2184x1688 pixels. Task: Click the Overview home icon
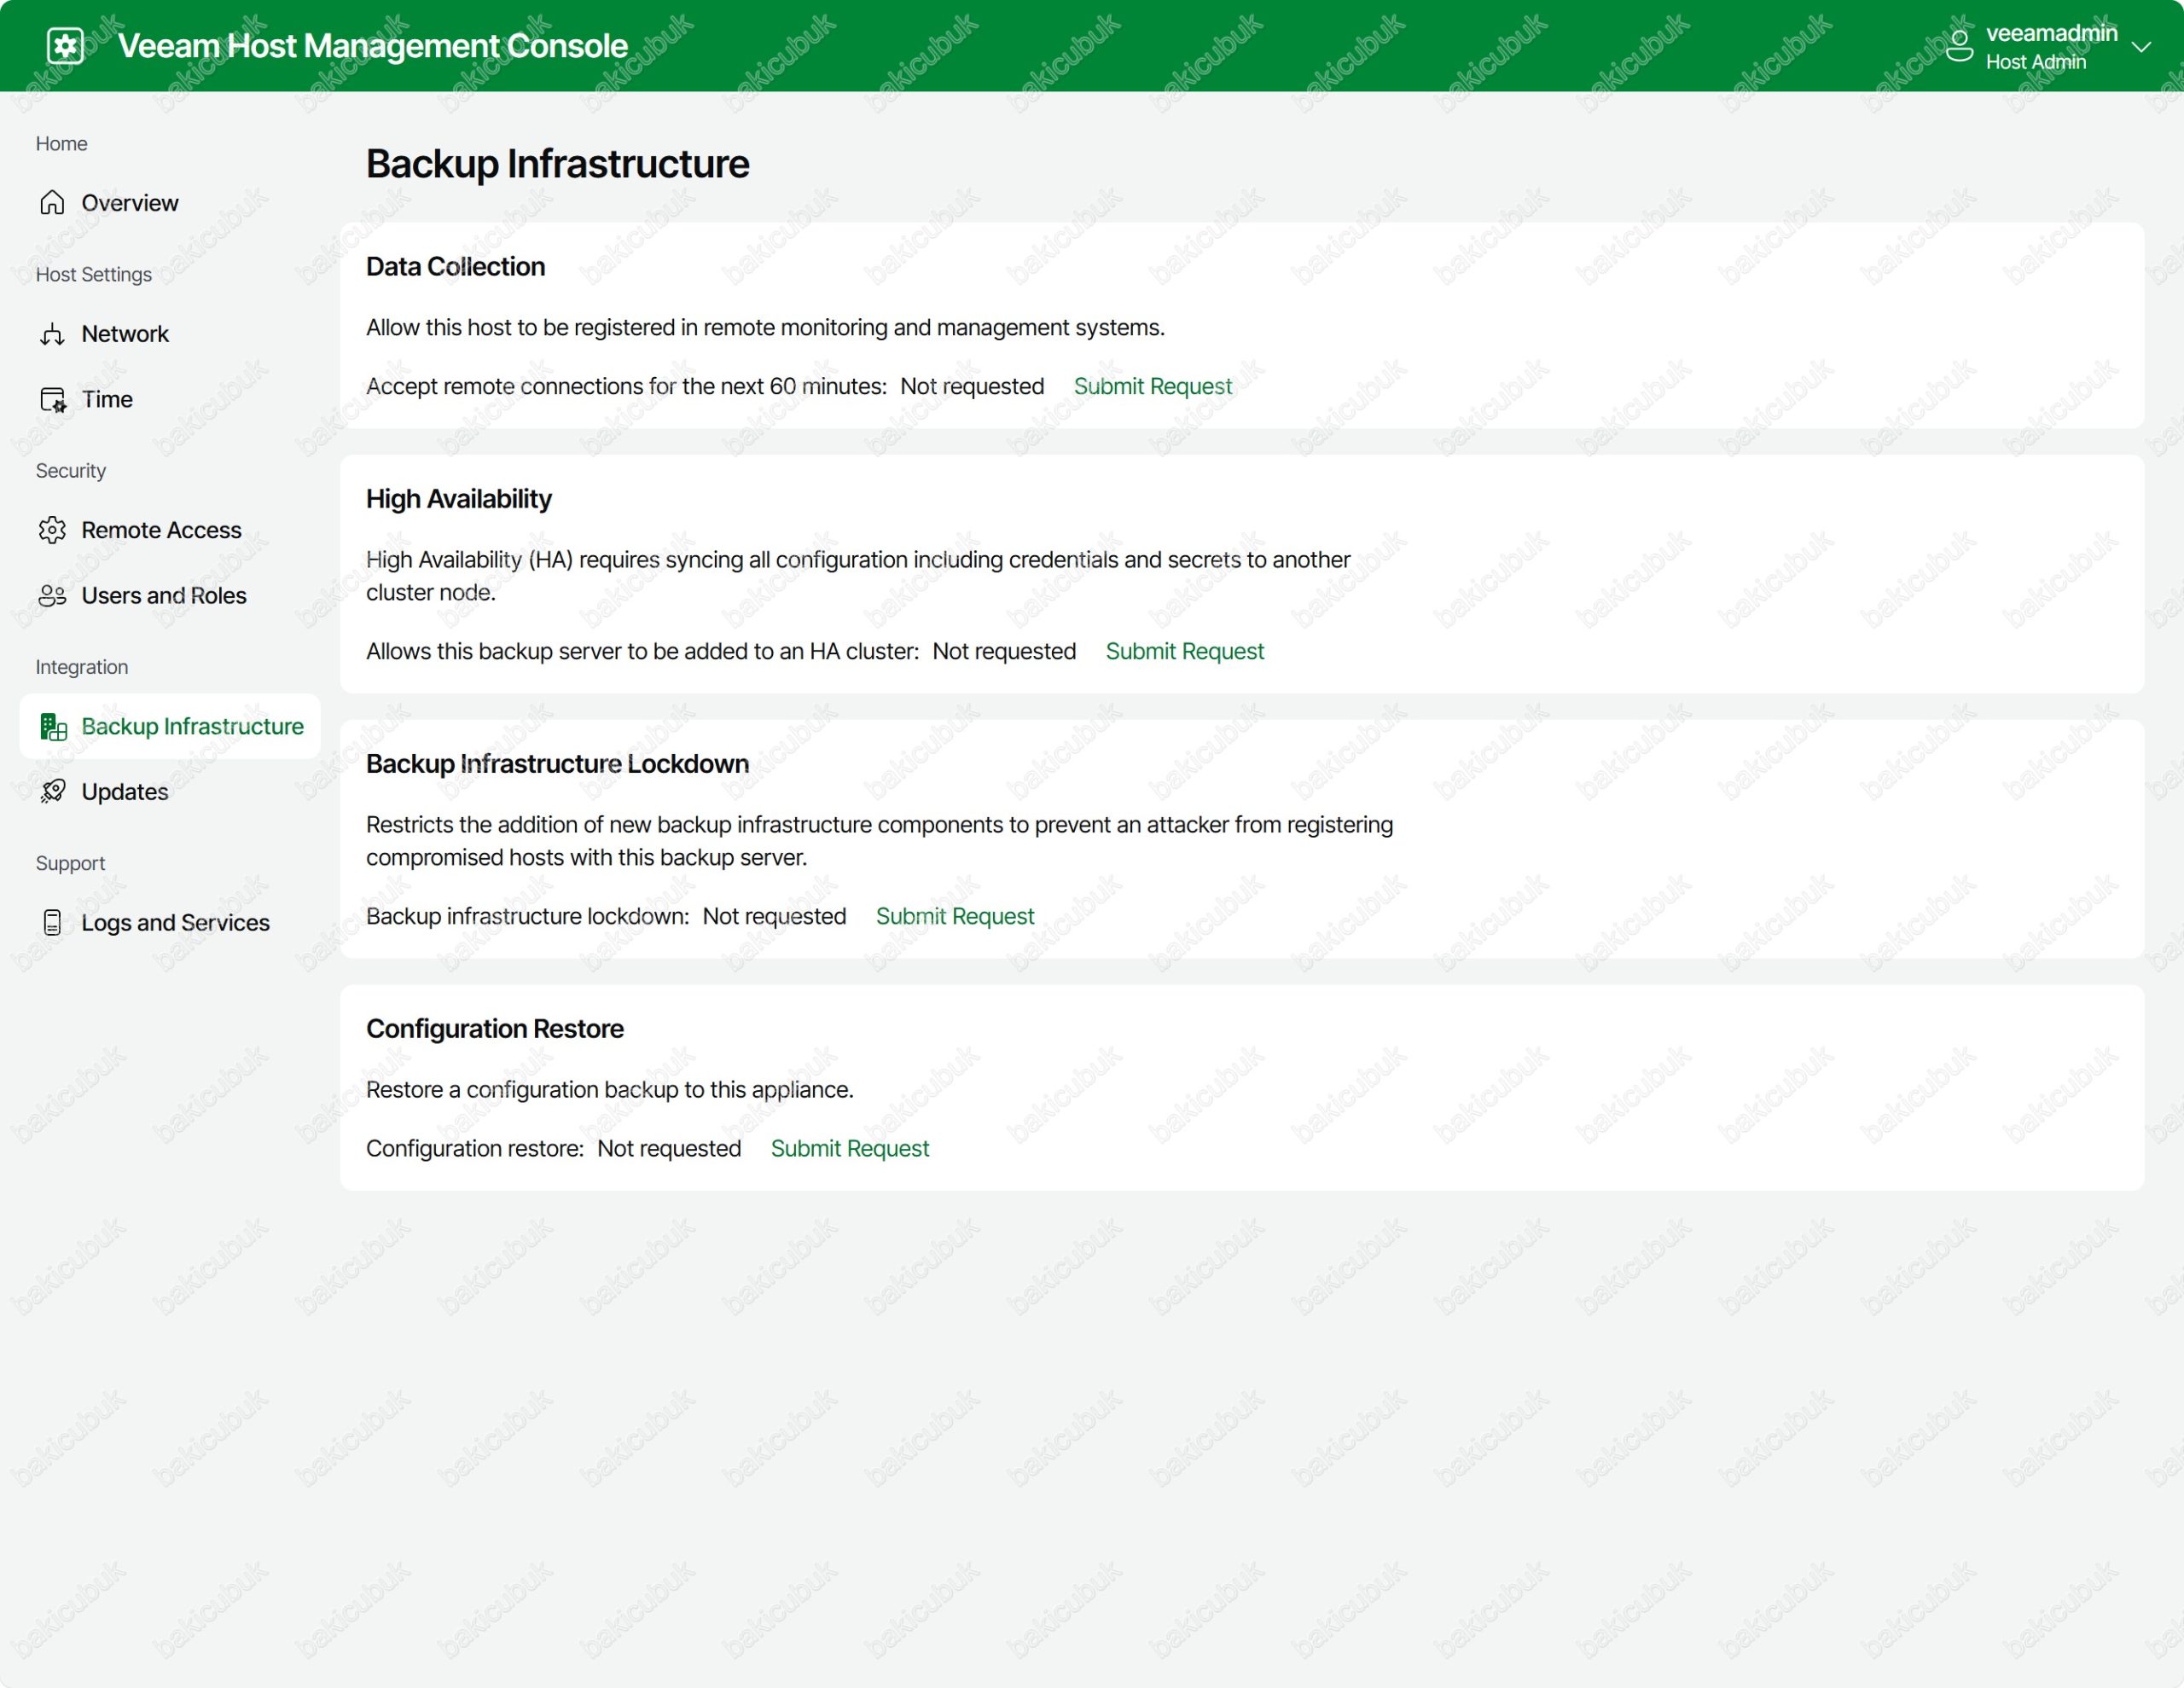tap(52, 203)
